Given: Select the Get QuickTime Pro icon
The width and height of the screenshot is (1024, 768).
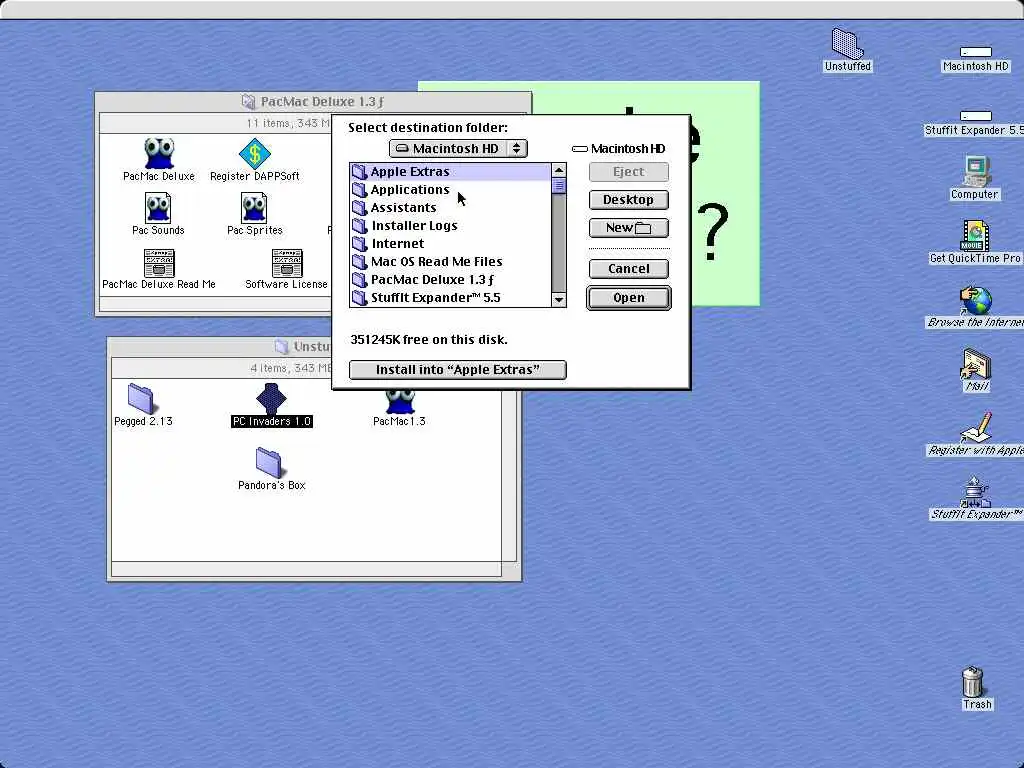Looking at the screenshot, I should click(x=974, y=235).
